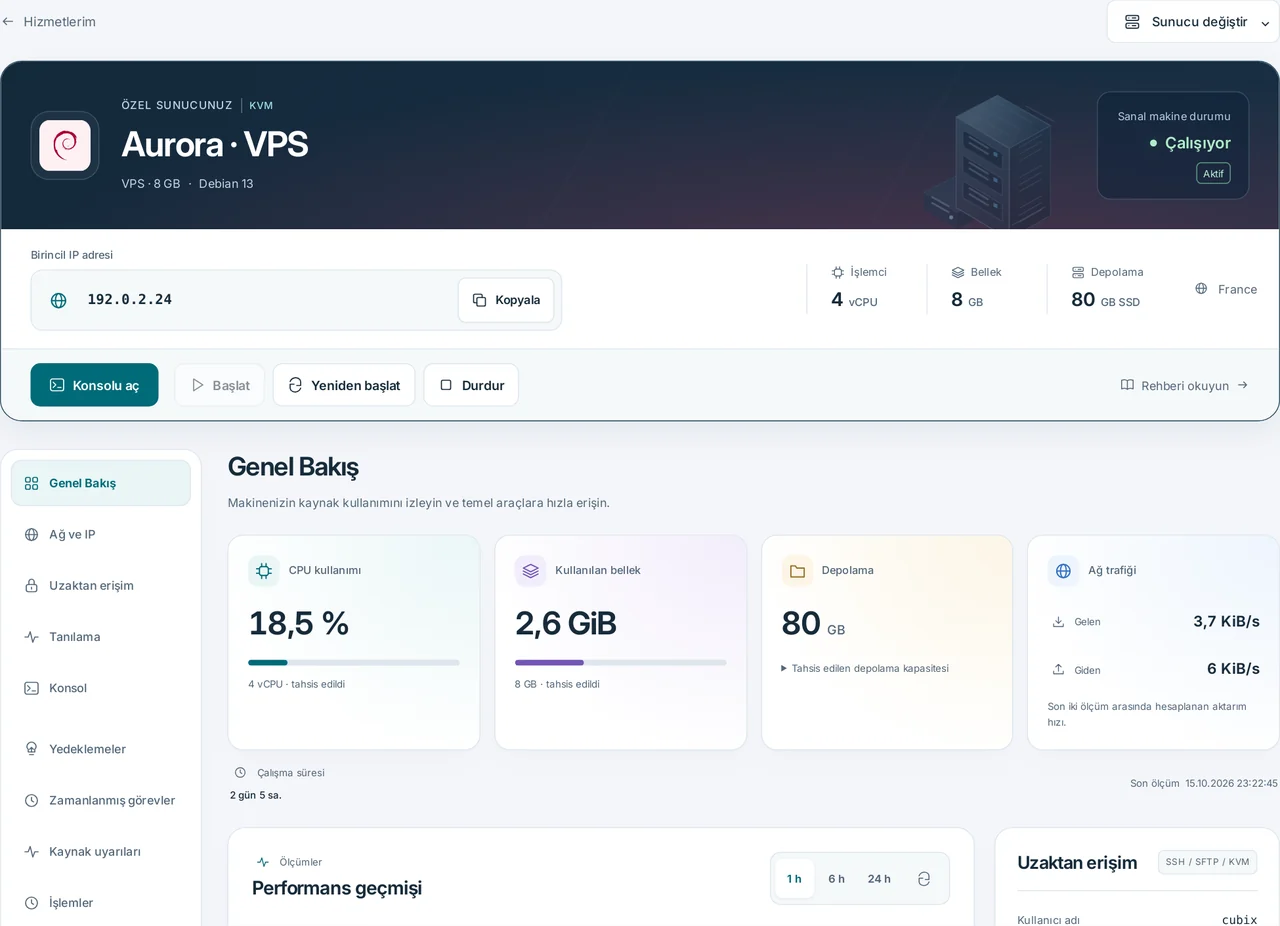Click the globe icon beside the IP address
Image resolution: width=1280 pixels, height=926 pixels.
point(59,300)
